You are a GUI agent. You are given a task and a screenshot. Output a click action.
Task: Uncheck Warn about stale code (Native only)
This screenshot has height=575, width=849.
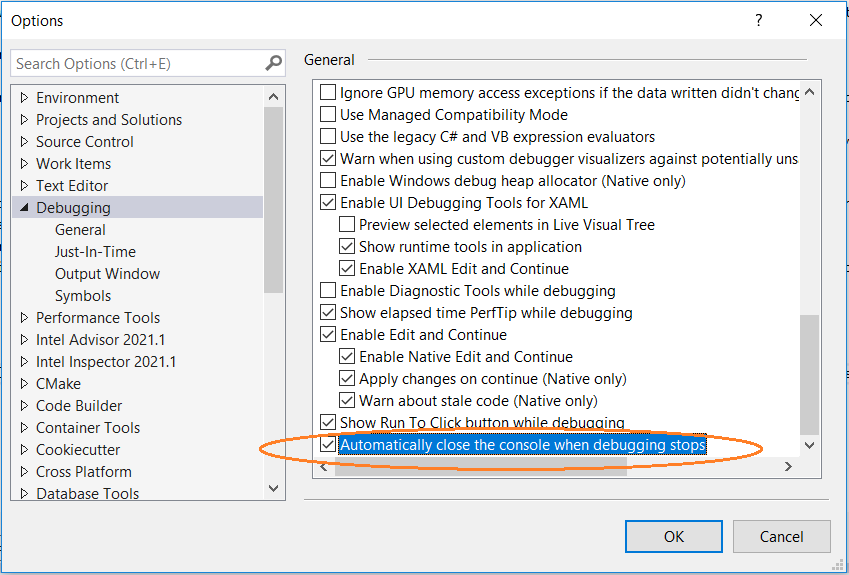point(347,400)
